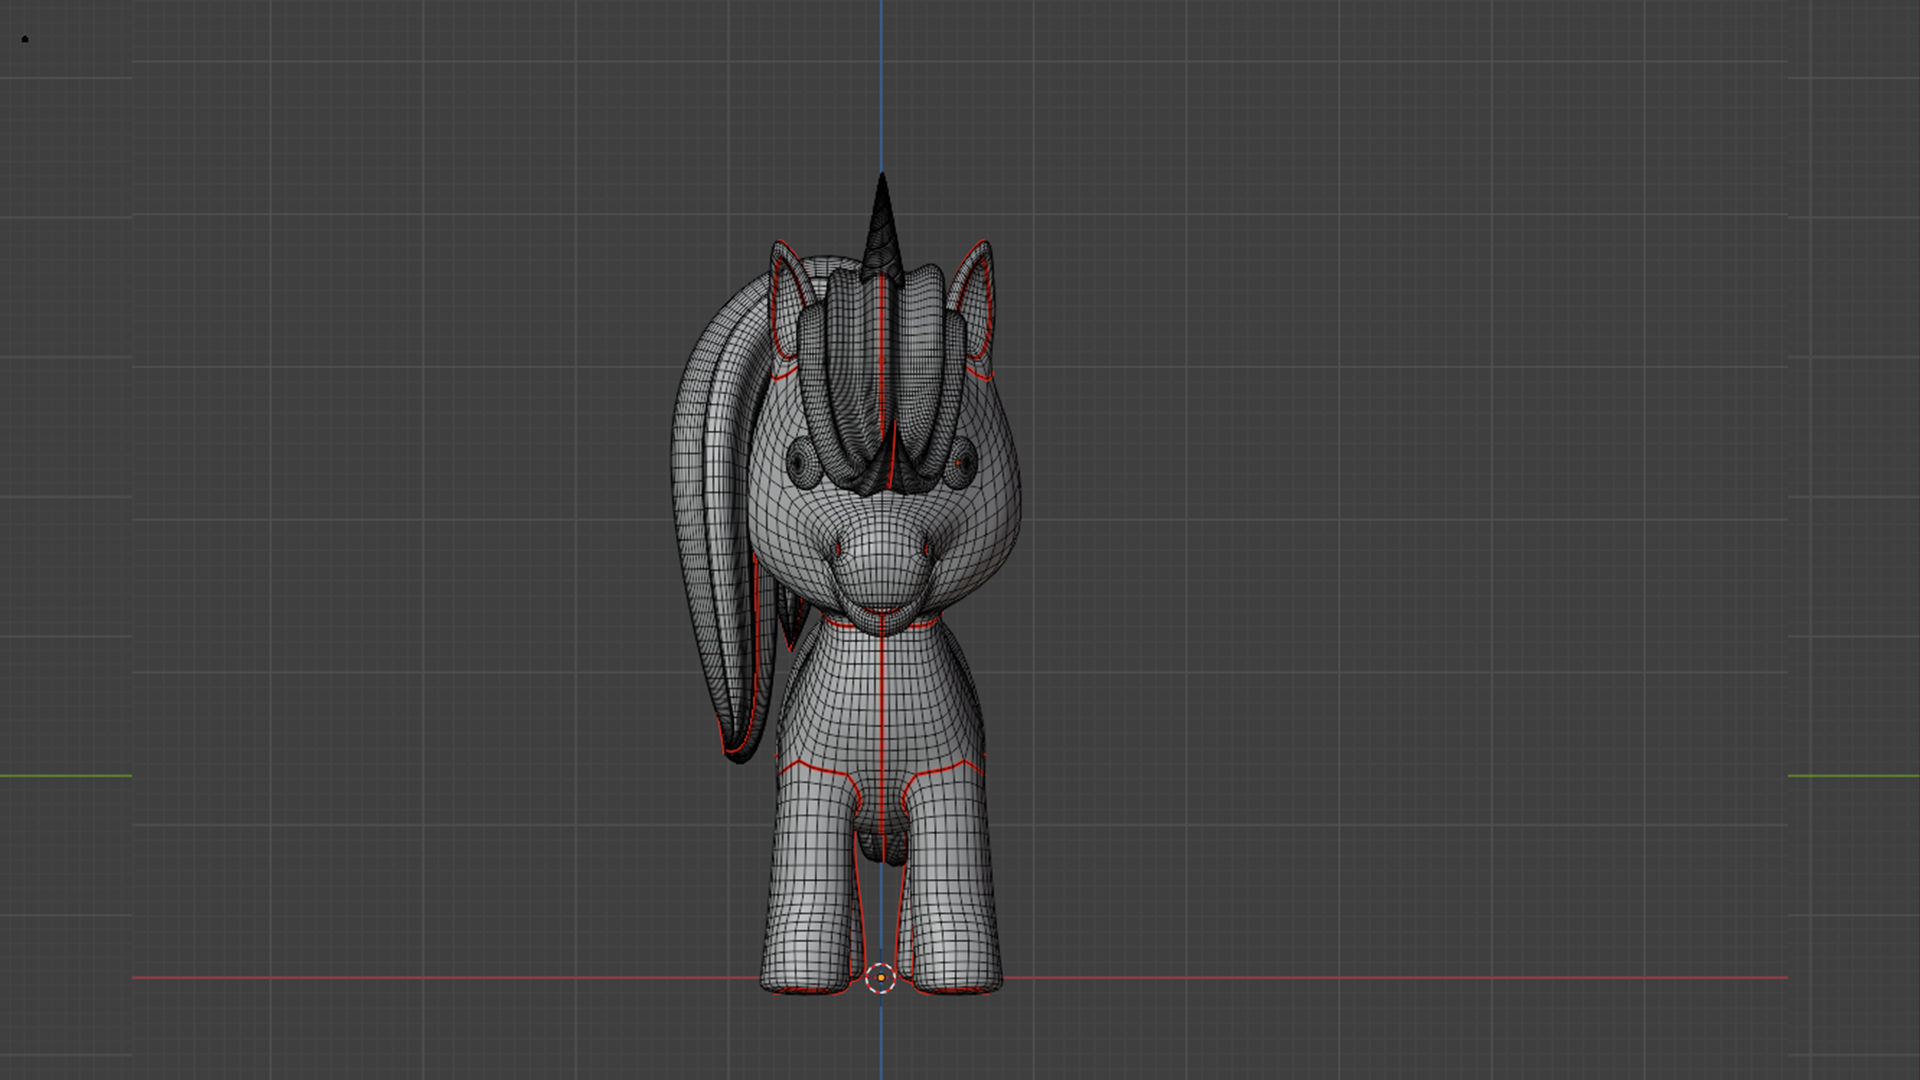This screenshot has width=1920, height=1080.
Task: Click the eye with the red pupil dot
Action: 962,464
